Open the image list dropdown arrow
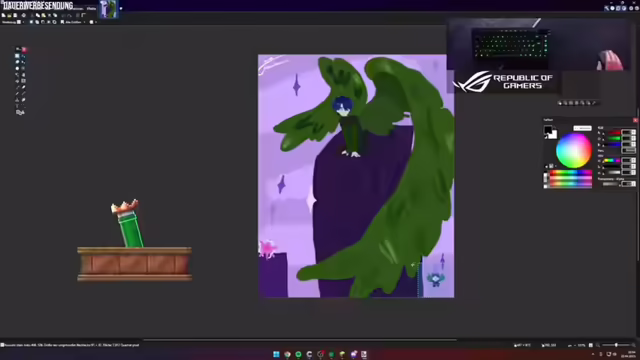The width and height of the screenshot is (640, 360). click(x=121, y=8)
